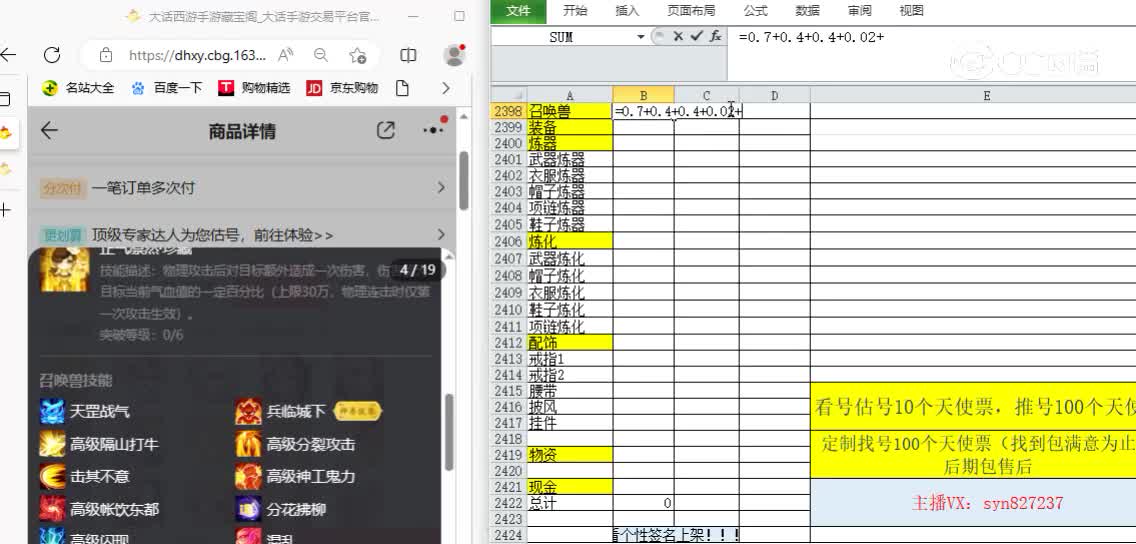The height and width of the screenshot is (544, 1136).
Task: Select column C header
Action: pos(706,95)
